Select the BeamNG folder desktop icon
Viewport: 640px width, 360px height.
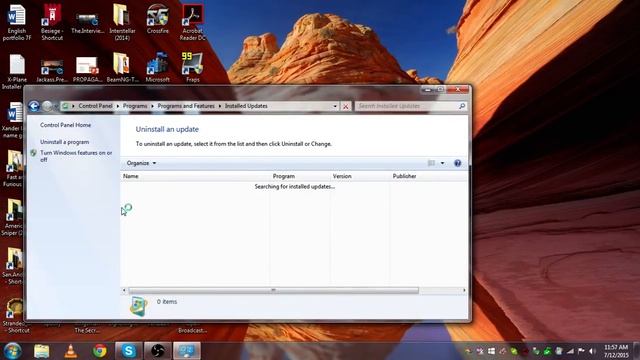click(x=122, y=68)
